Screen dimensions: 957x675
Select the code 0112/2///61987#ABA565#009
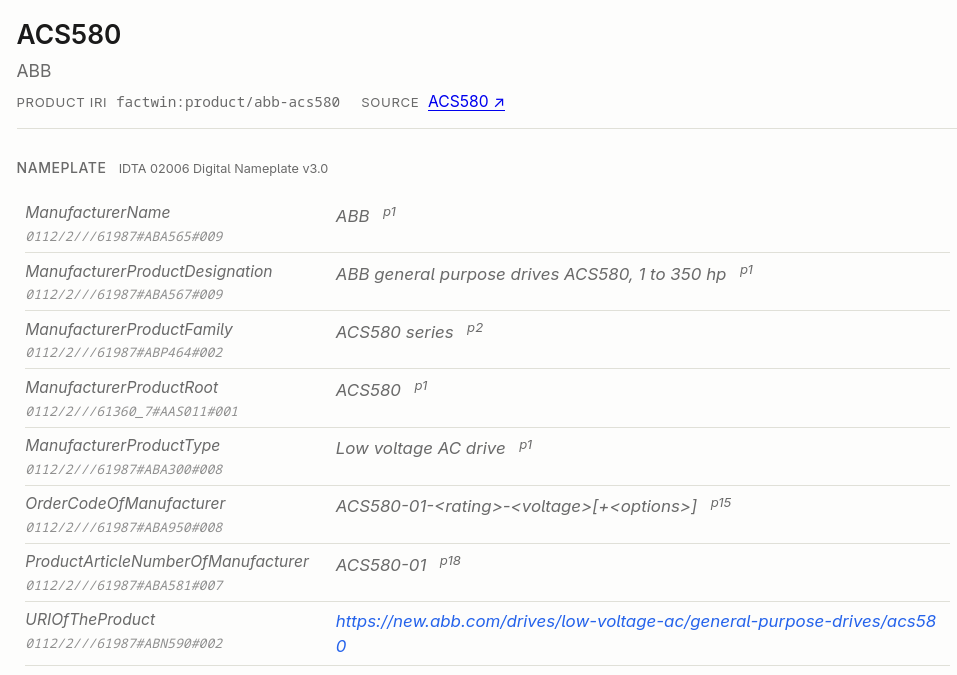[x=125, y=236]
